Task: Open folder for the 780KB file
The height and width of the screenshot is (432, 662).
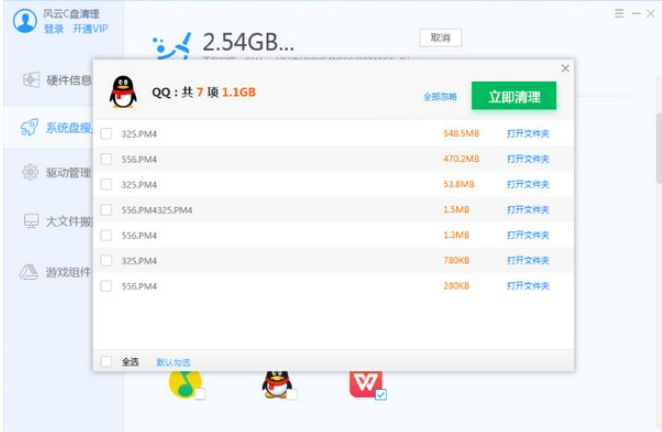Action: 528,261
